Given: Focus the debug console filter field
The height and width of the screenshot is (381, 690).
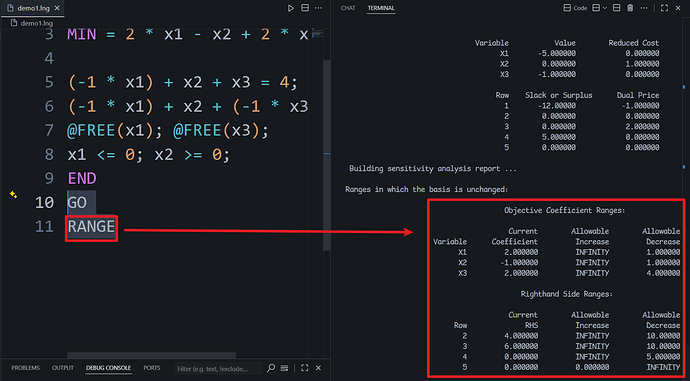Looking at the screenshot, I should [x=219, y=368].
